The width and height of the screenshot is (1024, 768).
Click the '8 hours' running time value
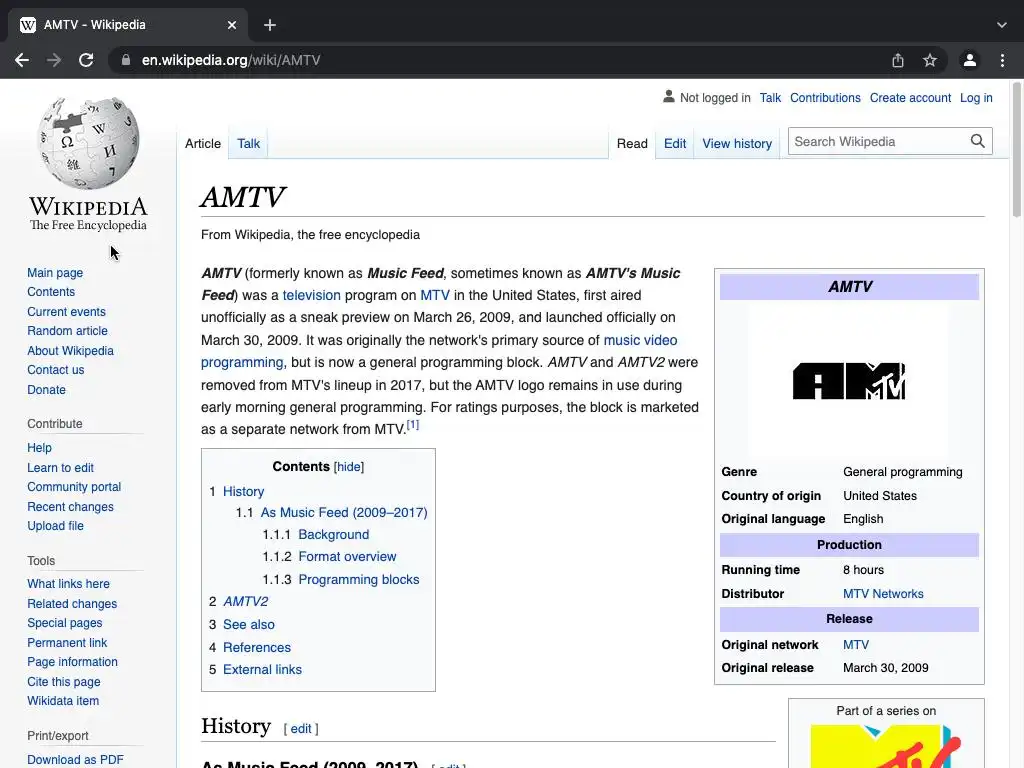tap(863, 570)
